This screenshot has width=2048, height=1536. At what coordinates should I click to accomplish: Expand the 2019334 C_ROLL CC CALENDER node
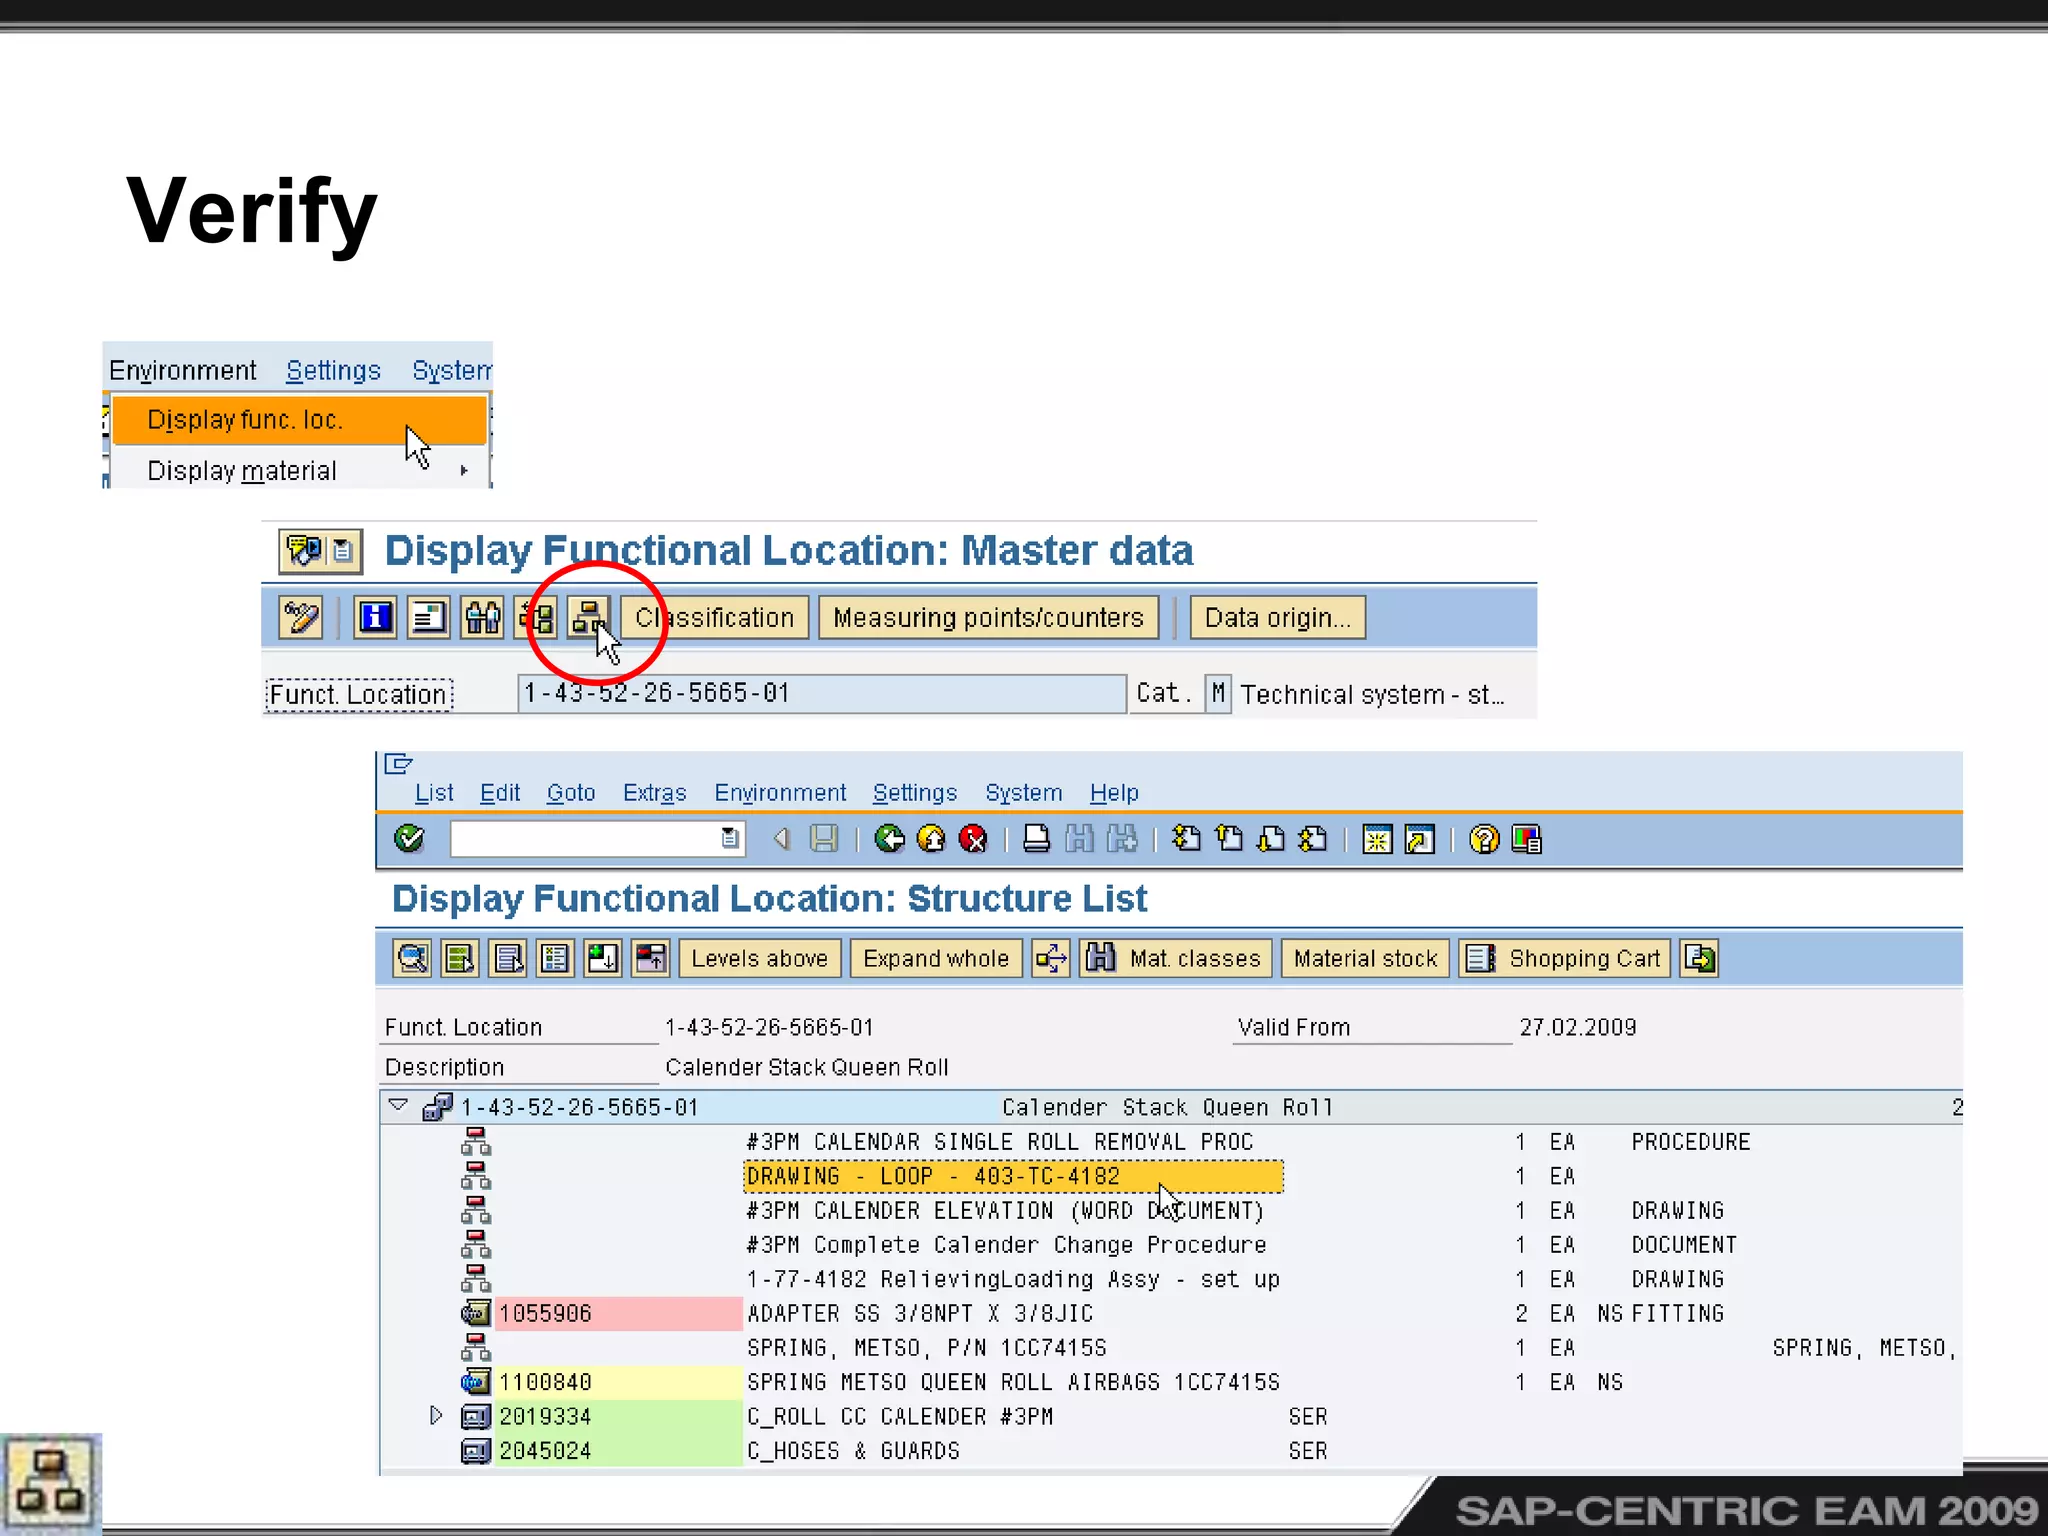[x=435, y=1415]
